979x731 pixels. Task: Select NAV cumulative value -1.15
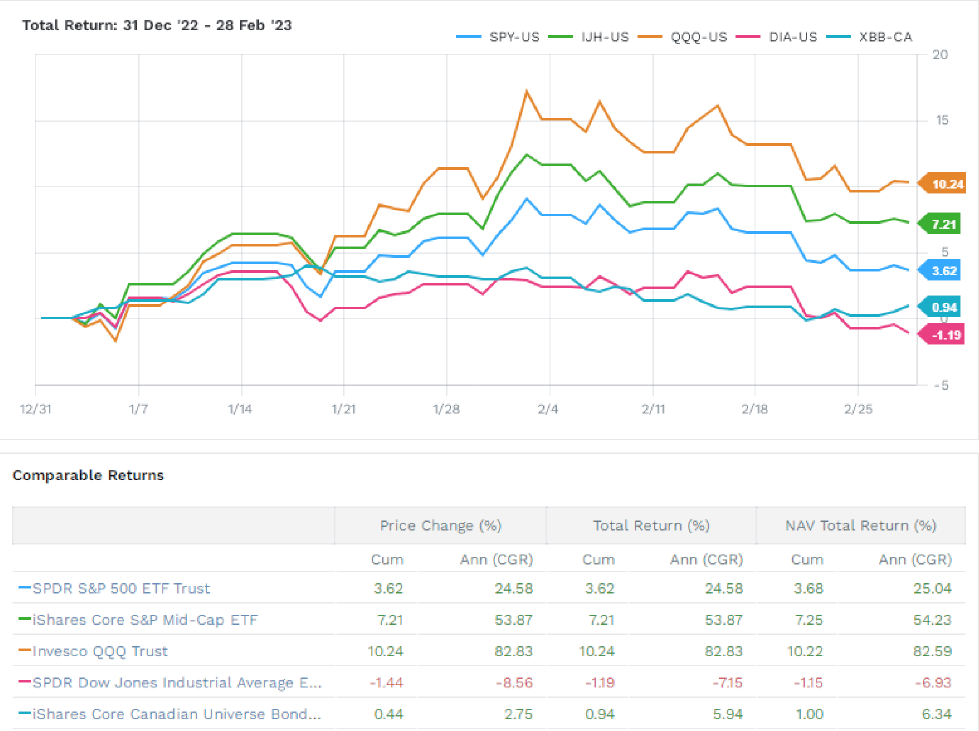pyautogui.click(x=808, y=682)
